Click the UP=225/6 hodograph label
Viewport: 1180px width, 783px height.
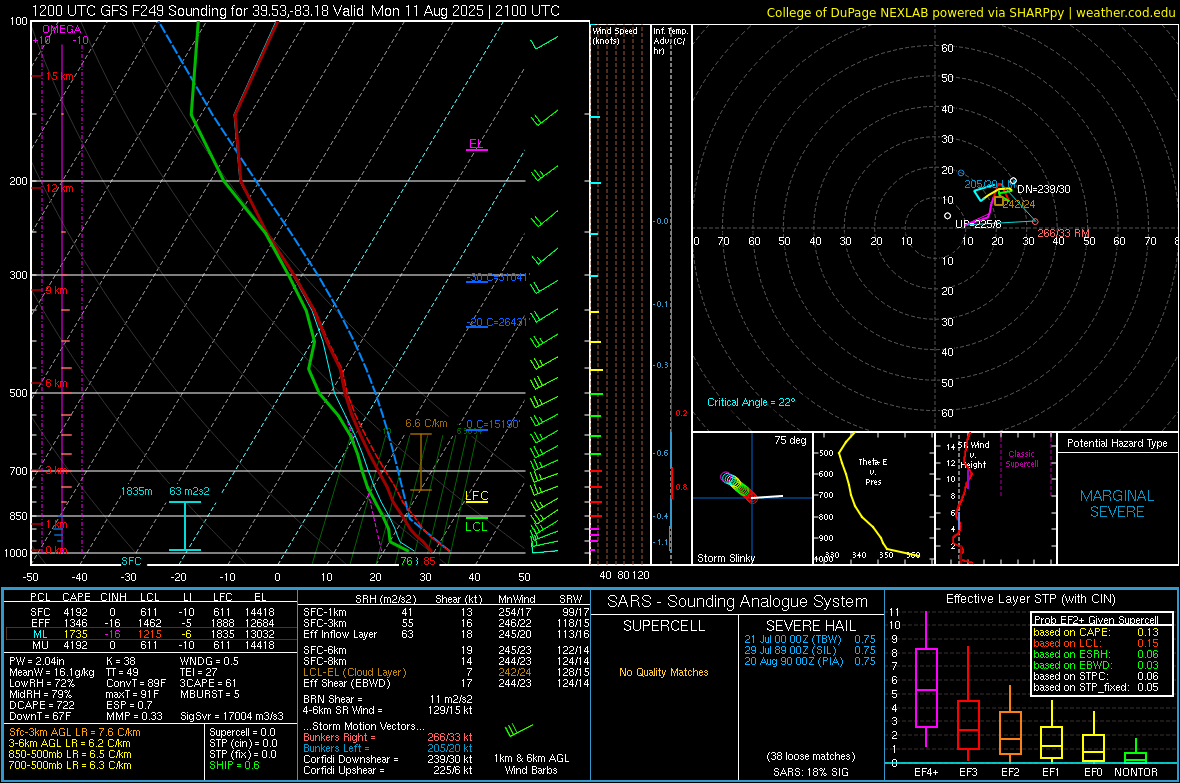[978, 224]
